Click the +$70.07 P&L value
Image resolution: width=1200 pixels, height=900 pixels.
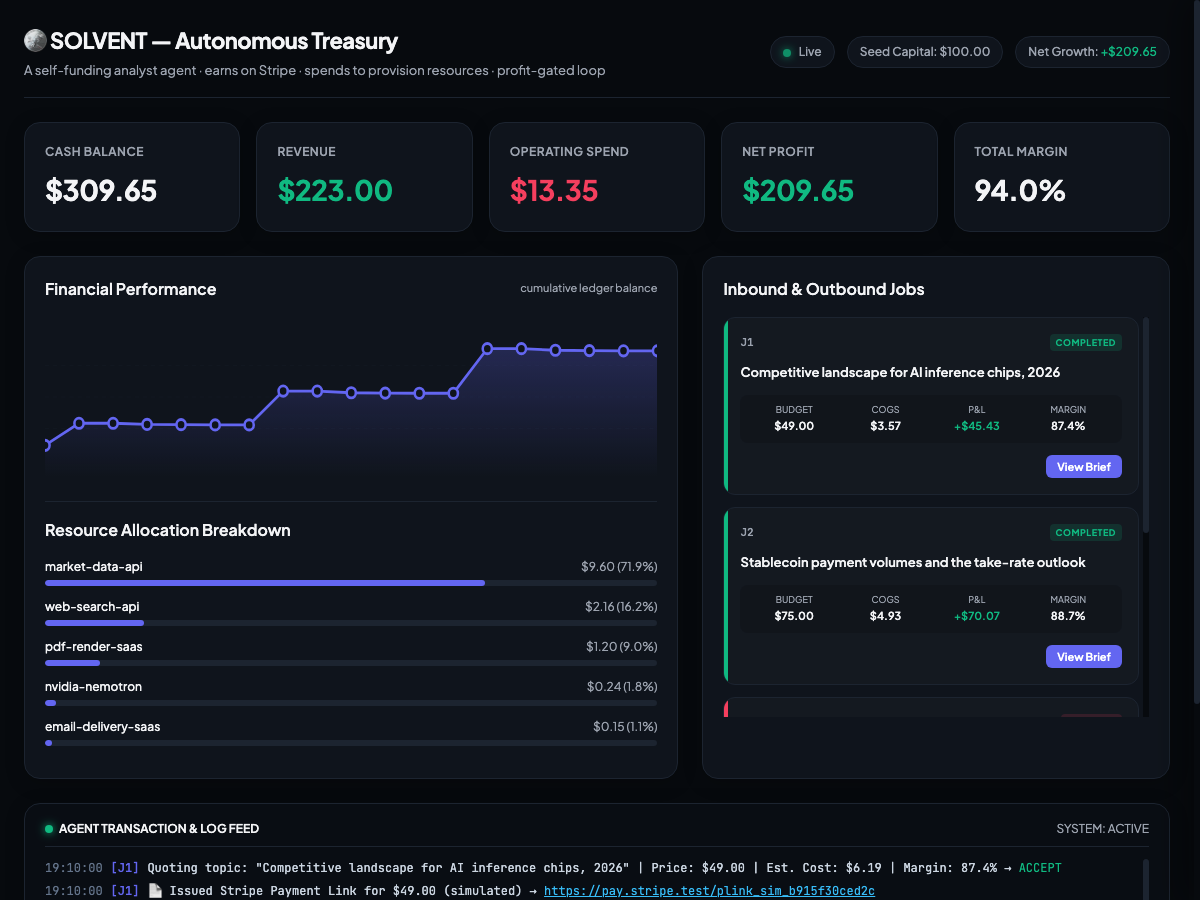tap(977, 616)
